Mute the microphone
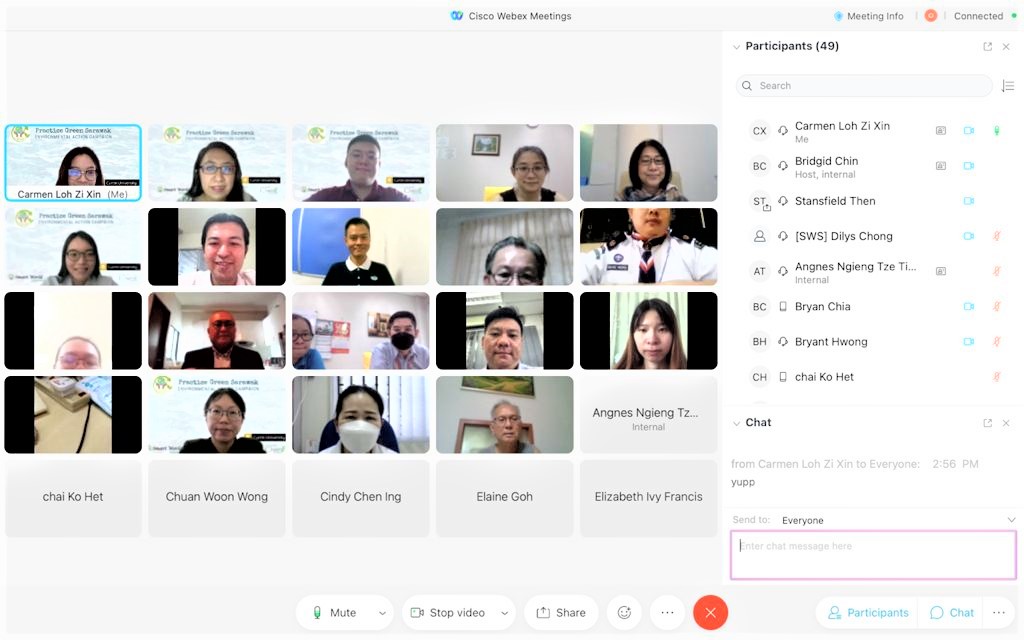This screenshot has height=640, width=1024. point(334,613)
